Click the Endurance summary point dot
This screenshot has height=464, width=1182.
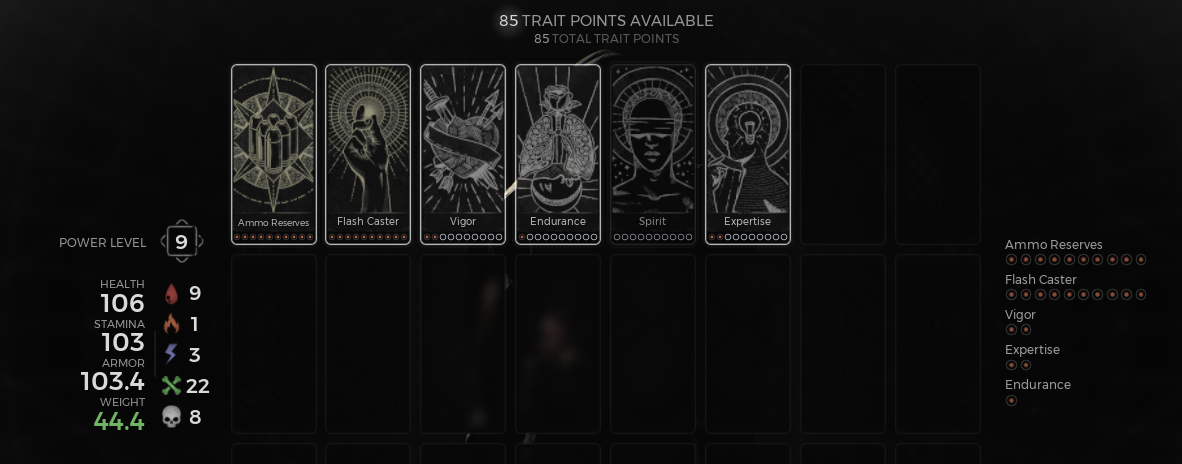pos(1012,400)
